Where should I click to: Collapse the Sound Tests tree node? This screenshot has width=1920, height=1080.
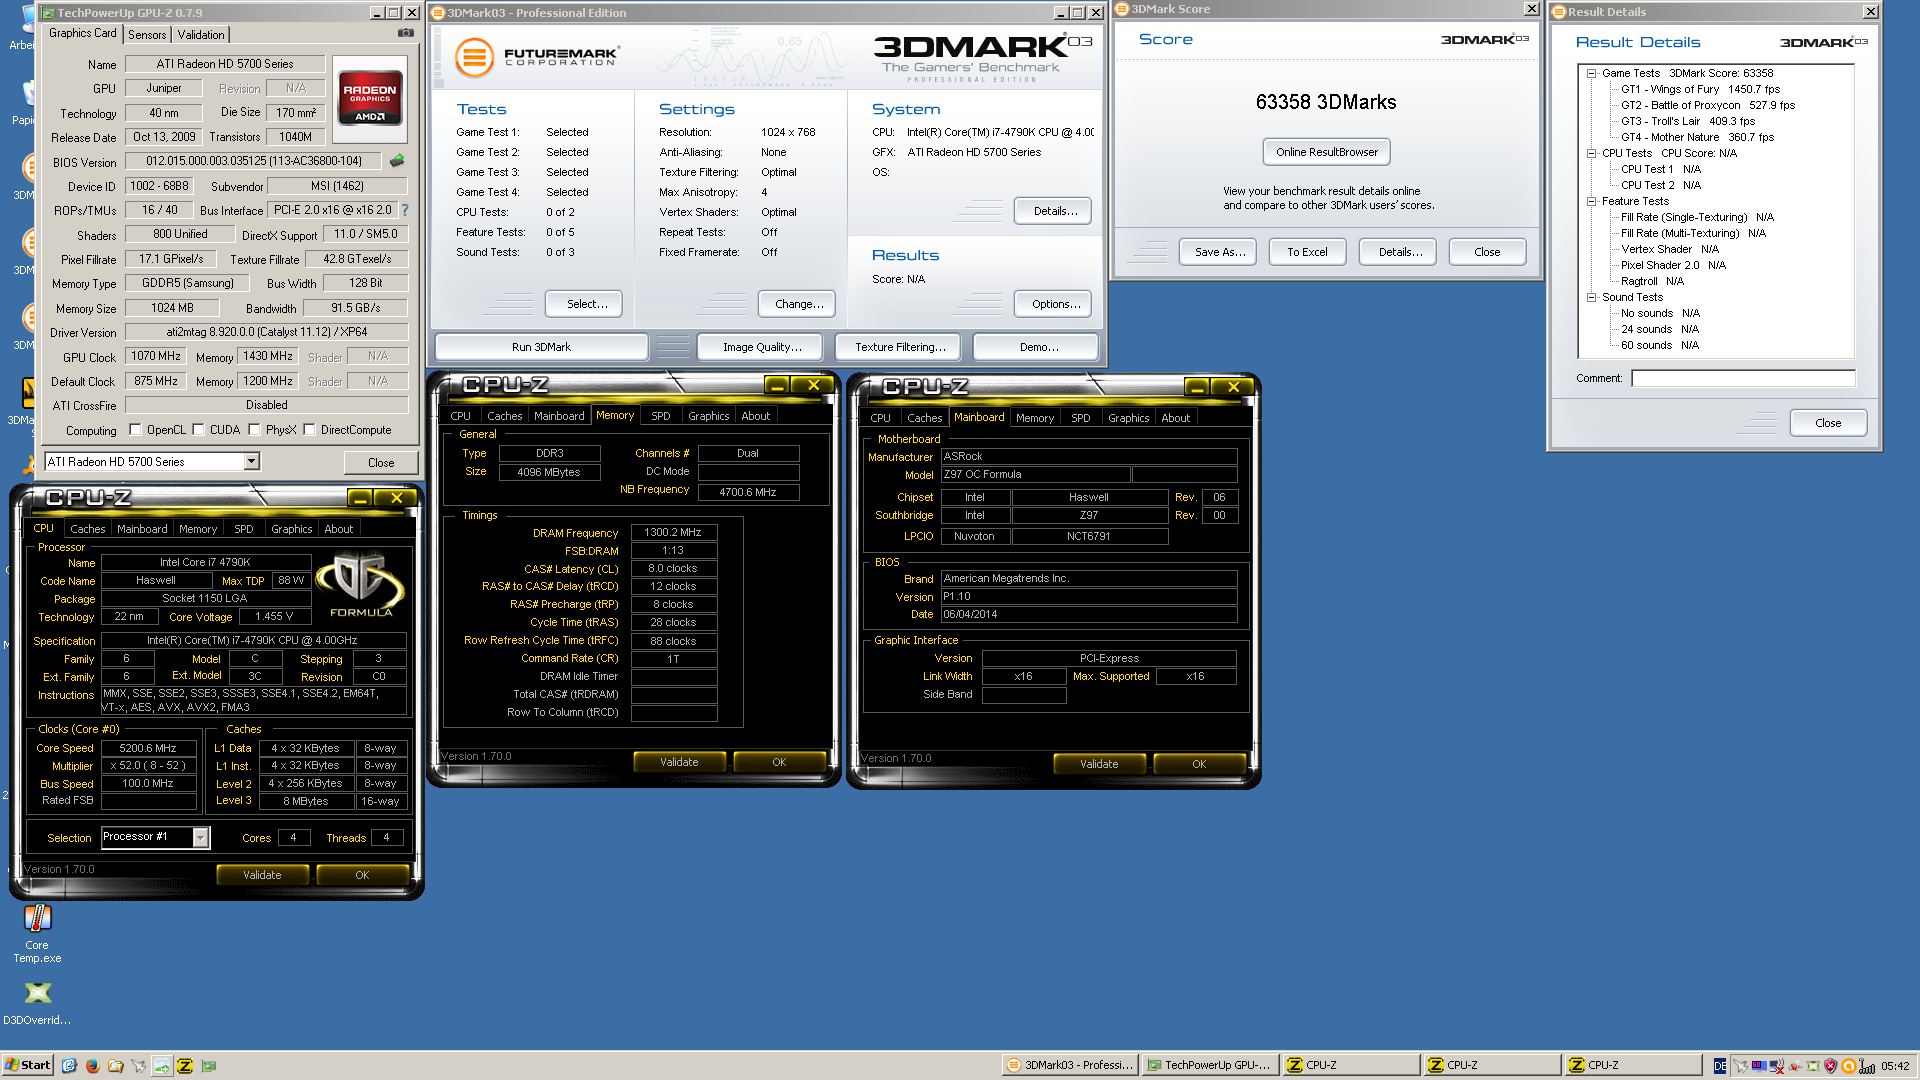[x=1591, y=297]
